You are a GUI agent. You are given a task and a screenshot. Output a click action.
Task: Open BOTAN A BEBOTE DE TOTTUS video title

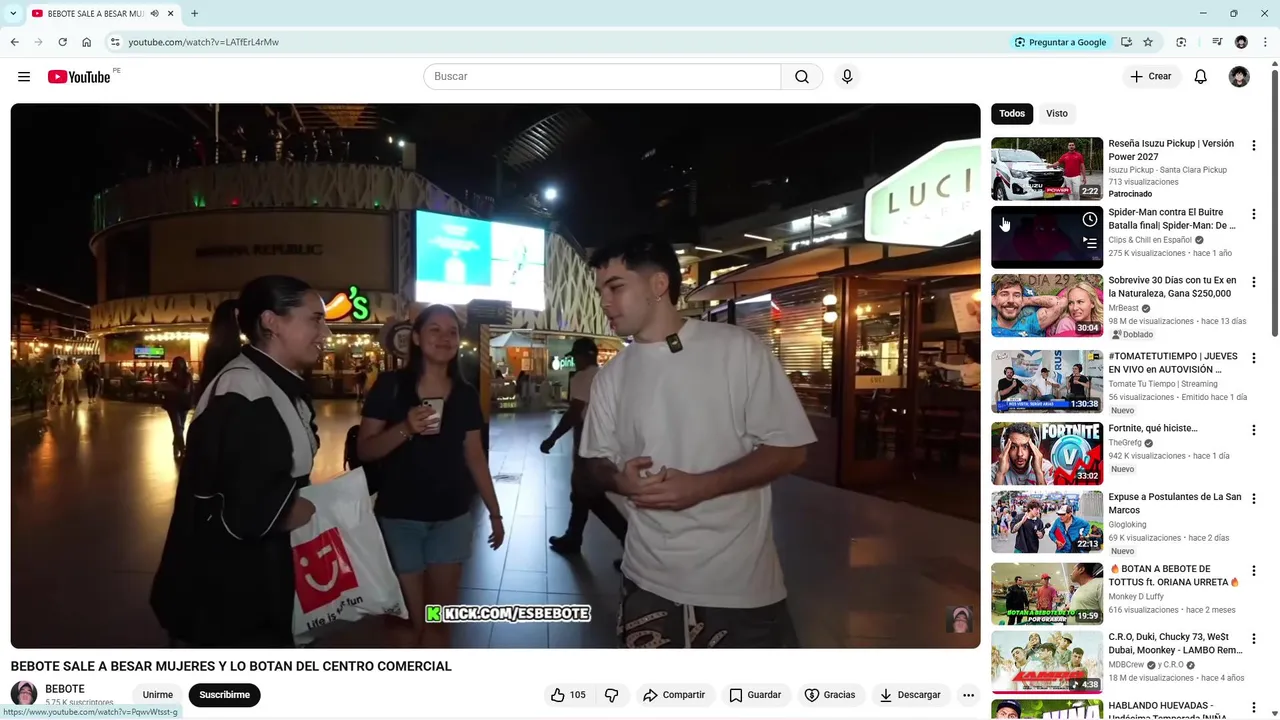pyautogui.click(x=1174, y=575)
